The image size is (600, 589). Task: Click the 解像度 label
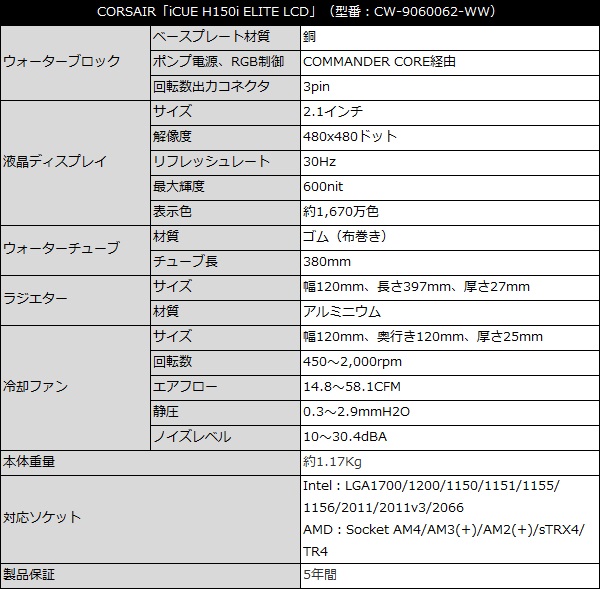tap(172, 136)
